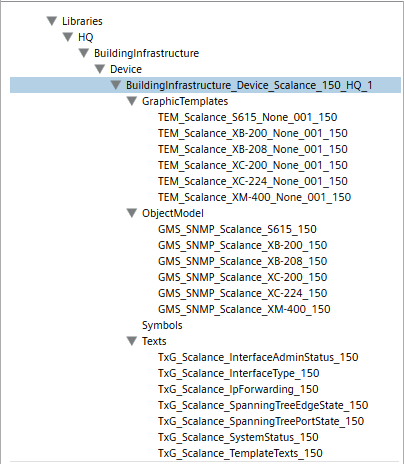The width and height of the screenshot is (404, 464).
Task: Open TxG_Scalance_IpForwarding_150 text group
Action: (238, 389)
